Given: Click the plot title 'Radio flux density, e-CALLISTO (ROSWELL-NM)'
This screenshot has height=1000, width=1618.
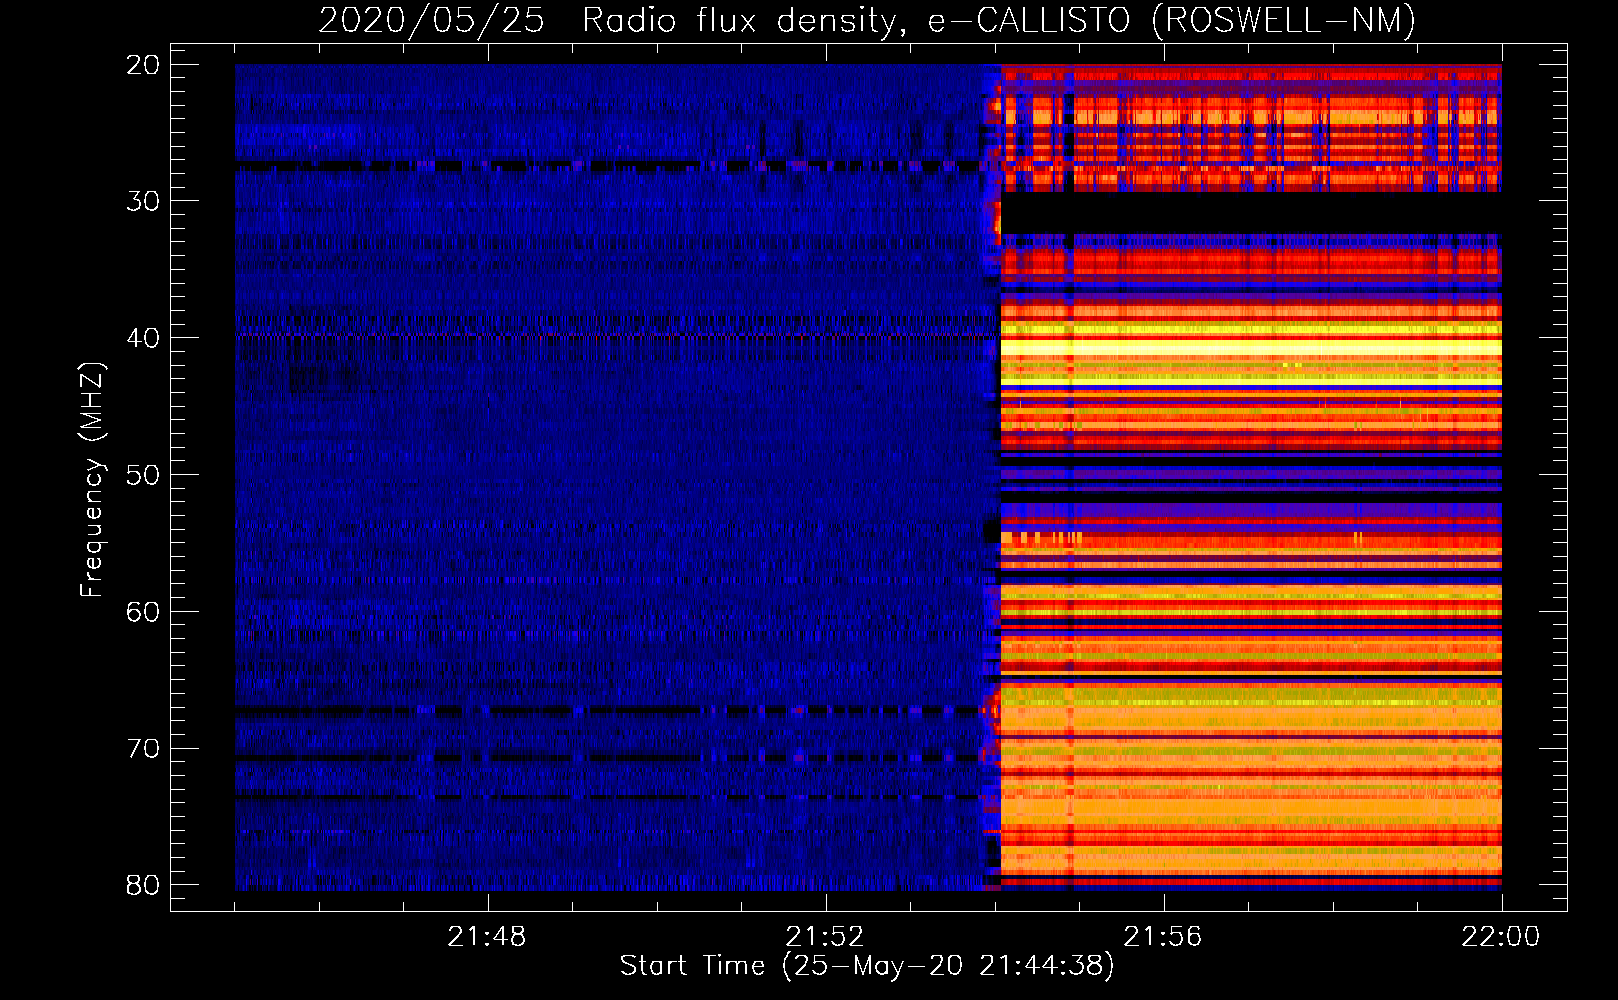Looking at the screenshot, I should 999,20.
